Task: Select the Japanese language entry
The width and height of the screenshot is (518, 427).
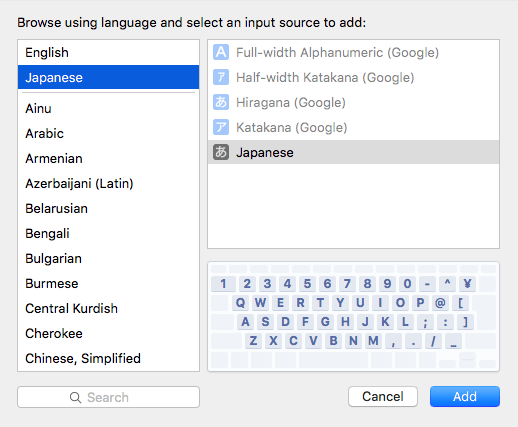Action: pos(108,77)
